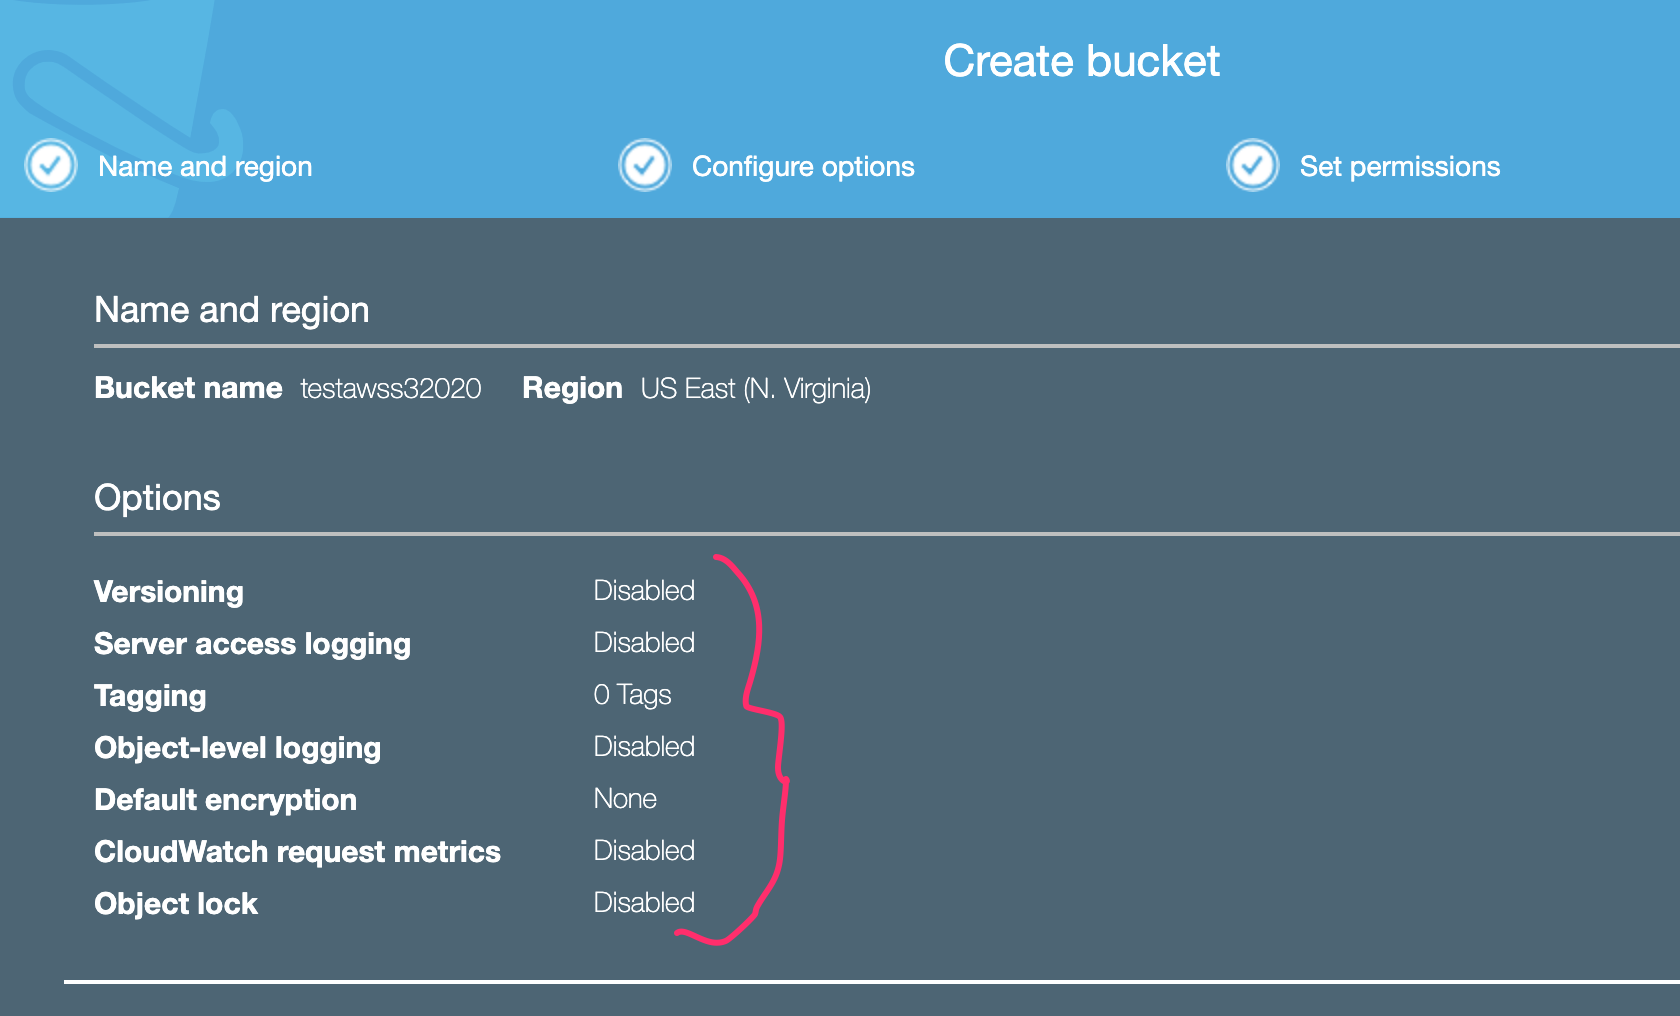Image resolution: width=1680 pixels, height=1016 pixels.
Task: Click the Default encryption label
Action: click(225, 800)
